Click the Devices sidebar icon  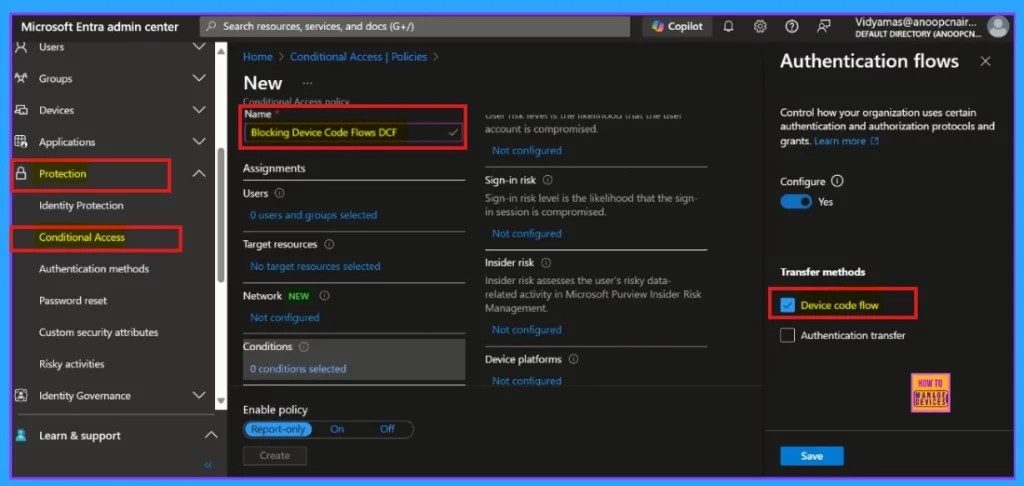[21, 110]
